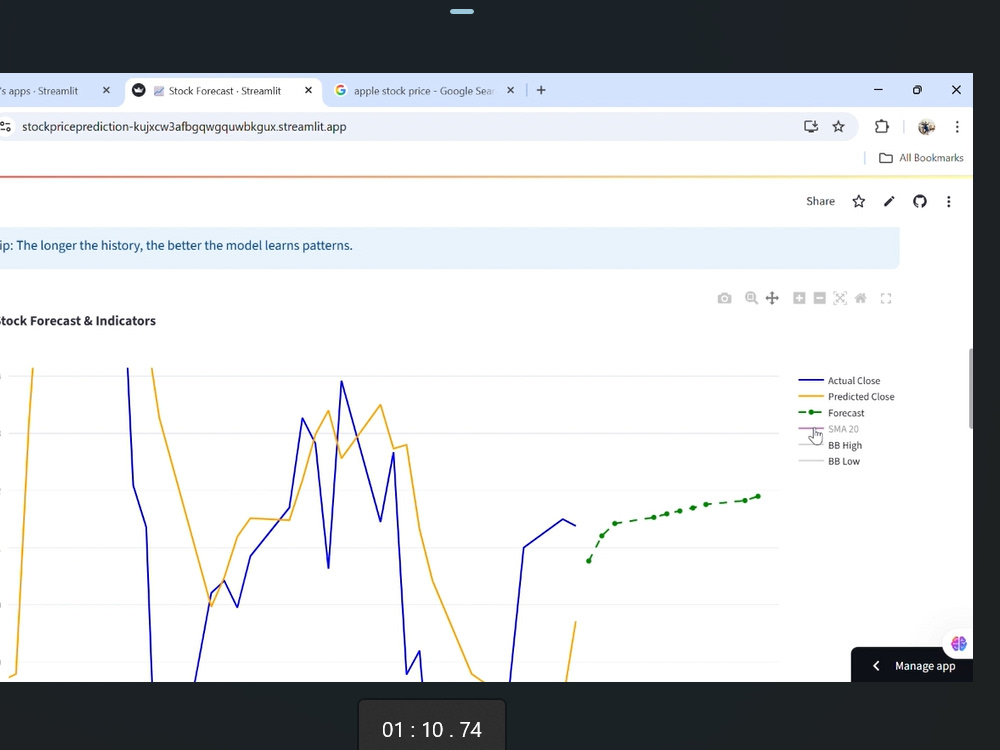The width and height of the screenshot is (1000, 750).
Task: Click the page vertical scrollbar
Action: coord(971,388)
